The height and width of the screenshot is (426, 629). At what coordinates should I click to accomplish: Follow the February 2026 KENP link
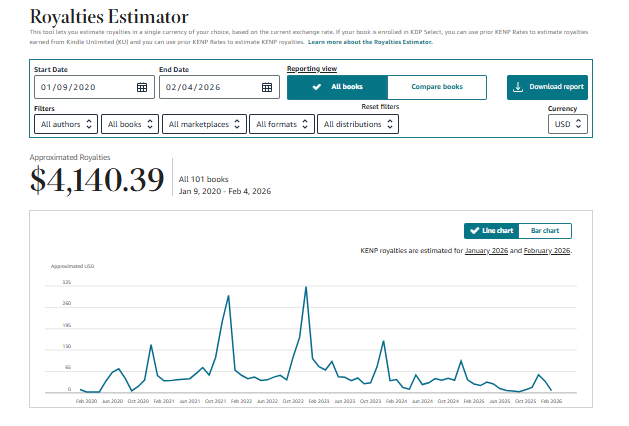pyautogui.click(x=546, y=250)
